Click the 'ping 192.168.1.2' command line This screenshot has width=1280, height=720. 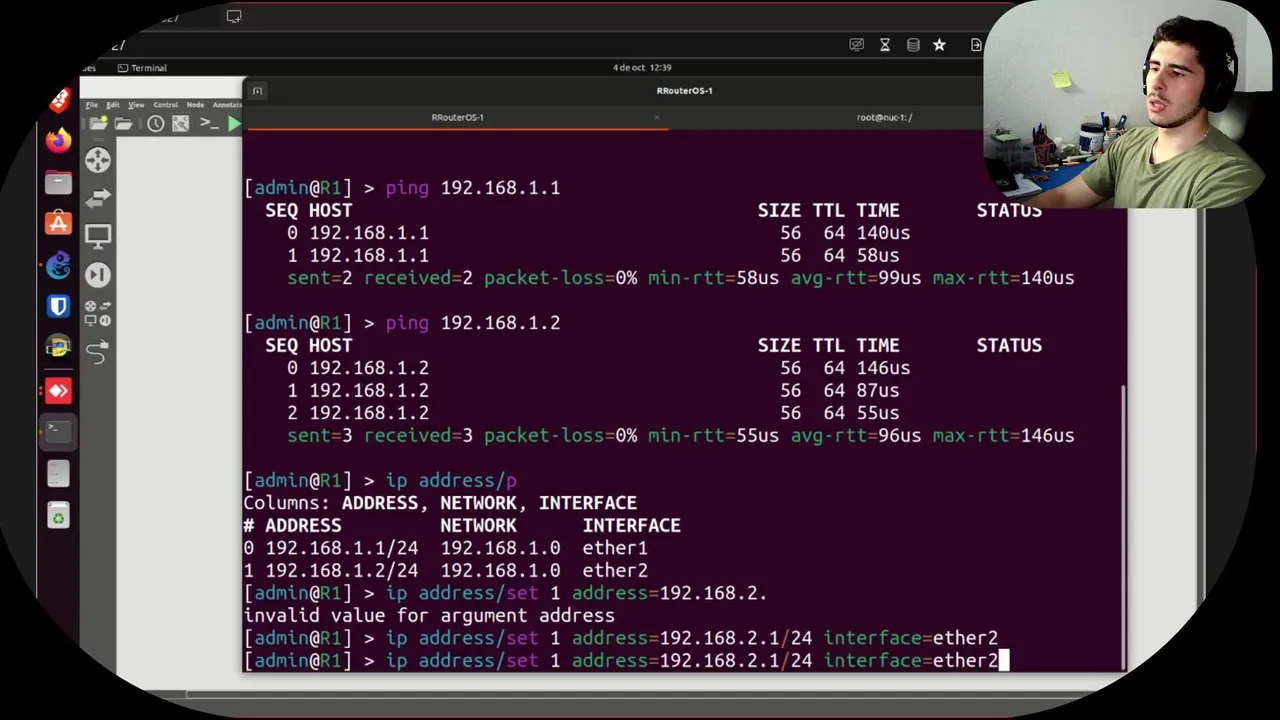402,323
